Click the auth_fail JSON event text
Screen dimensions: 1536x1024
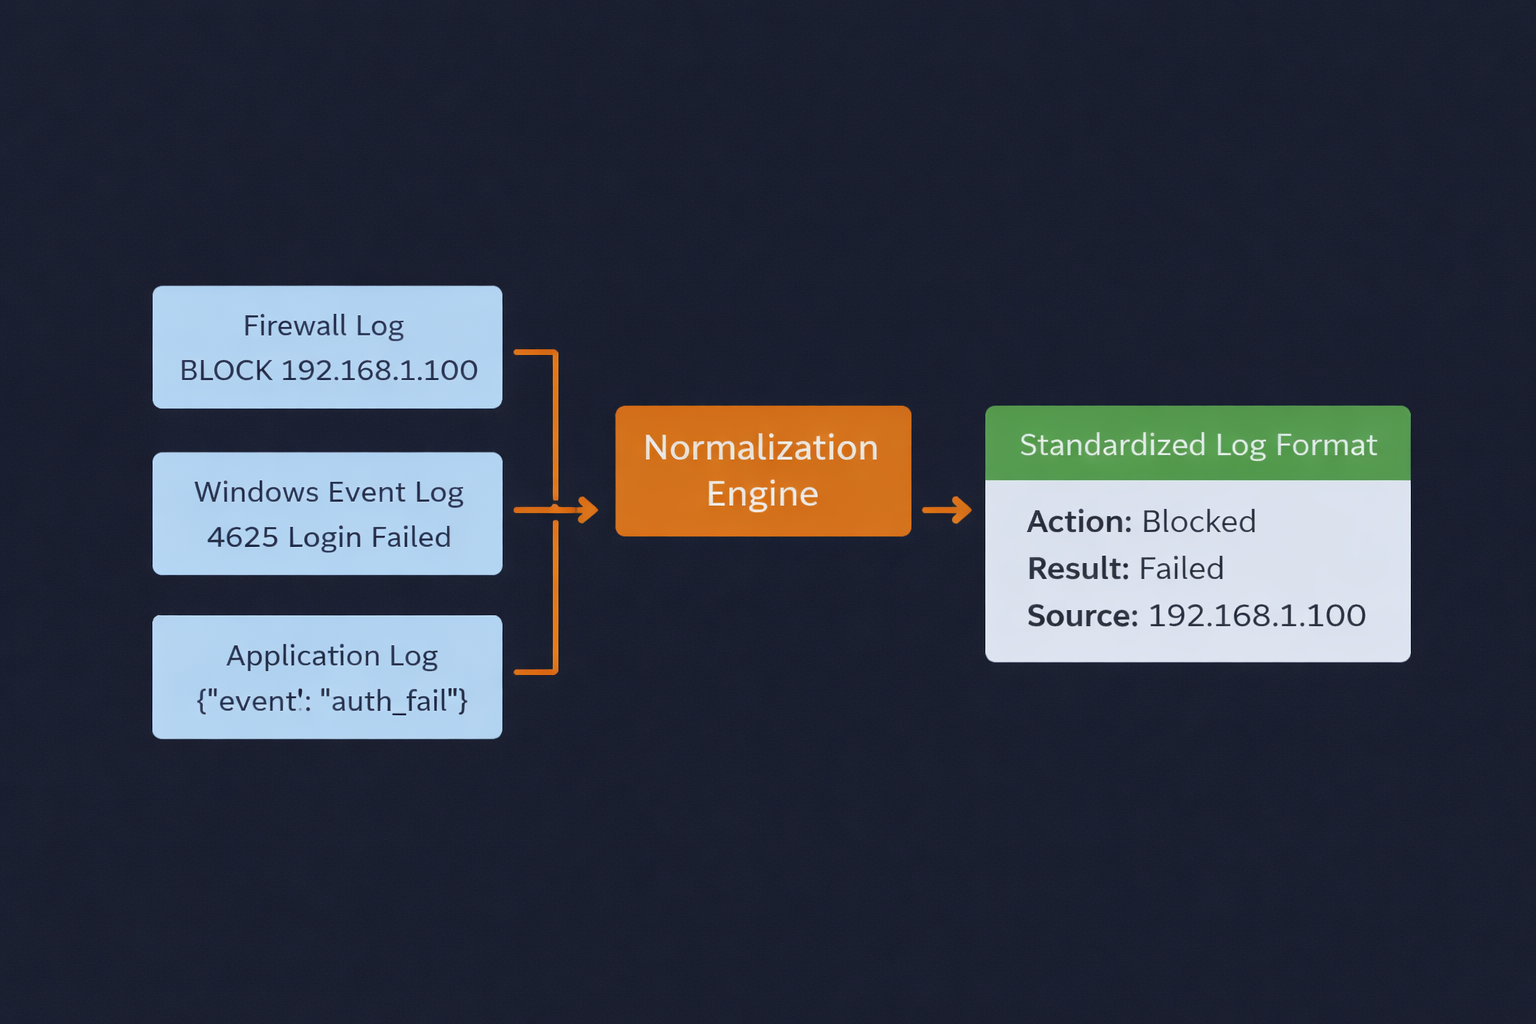click(x=331, y=701)
